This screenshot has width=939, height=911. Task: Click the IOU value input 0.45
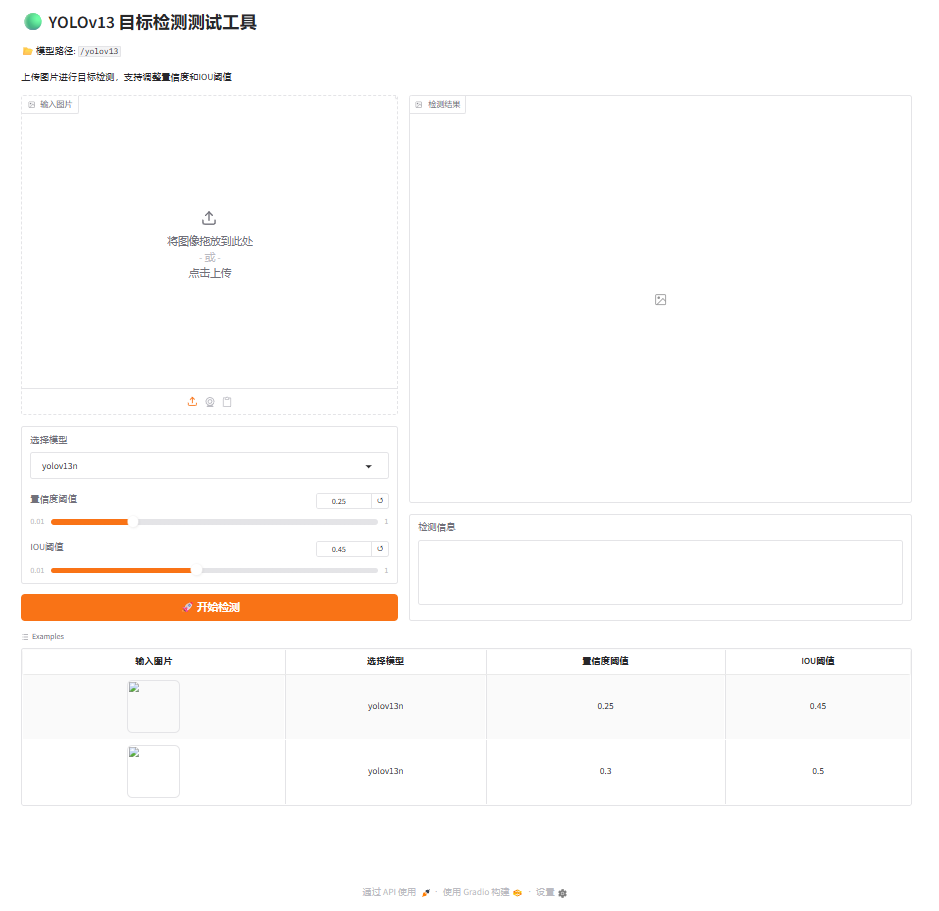point(344,549)
